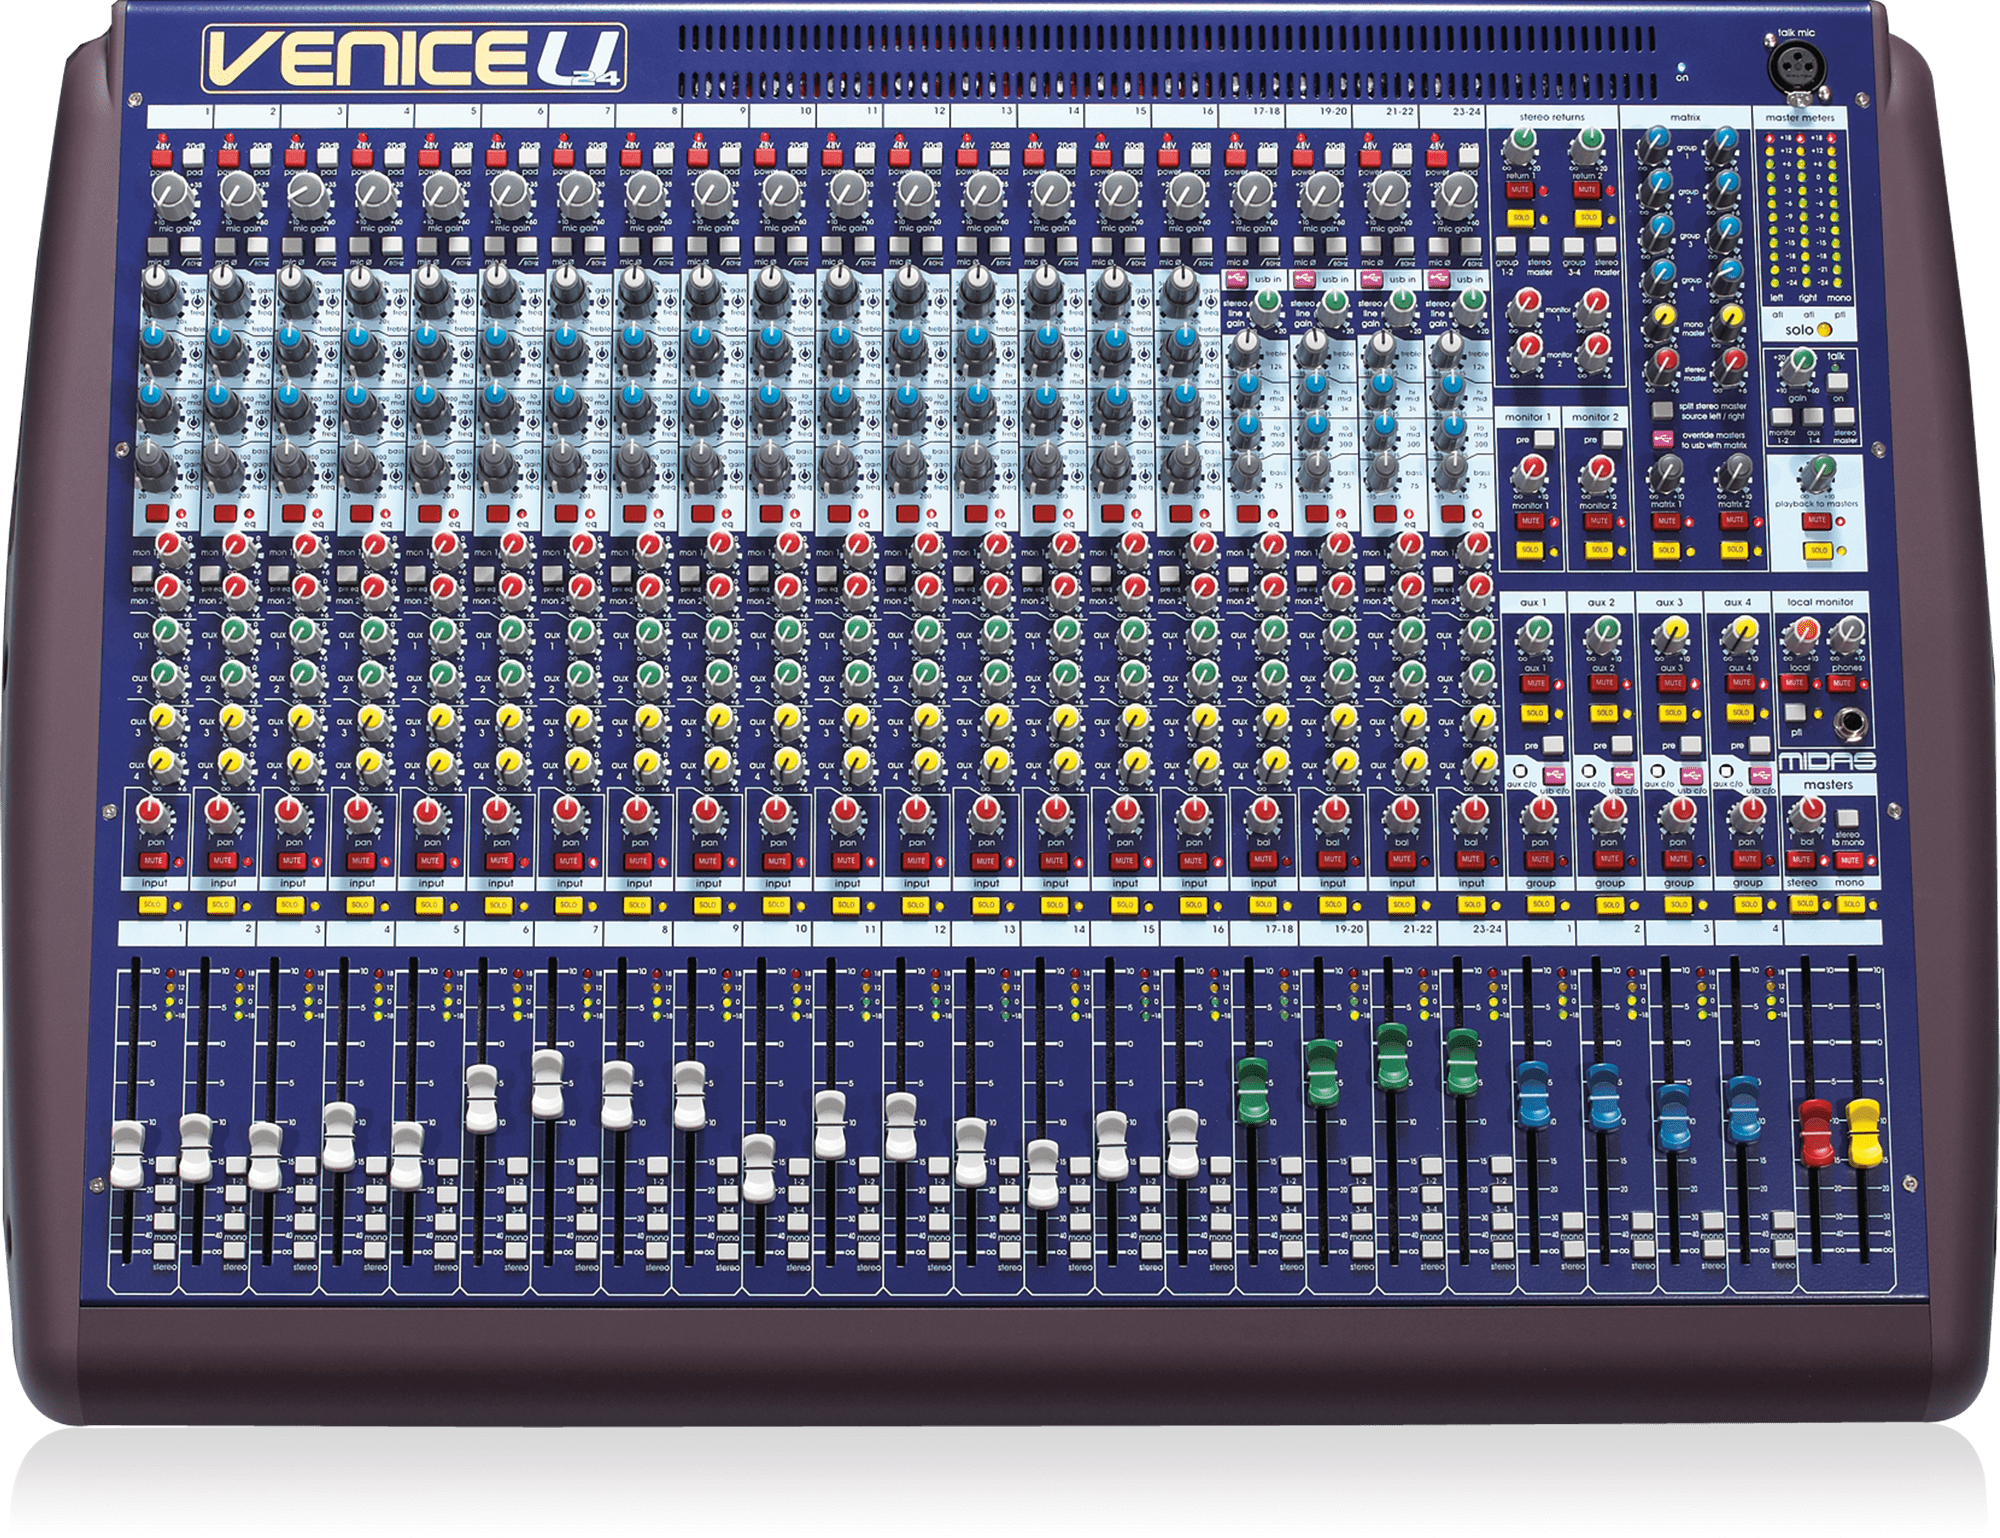The width and height of the screenshot is (2000, 1538).
Task: Grab the channel 1 white fader
Action: point(127,1155)
